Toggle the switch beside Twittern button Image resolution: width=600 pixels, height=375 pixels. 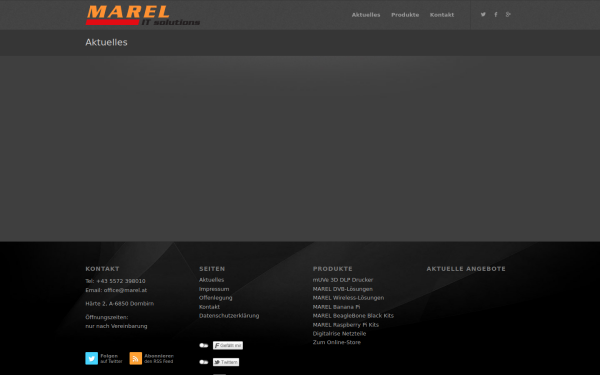pyautogui.click(x=204, y=362)
